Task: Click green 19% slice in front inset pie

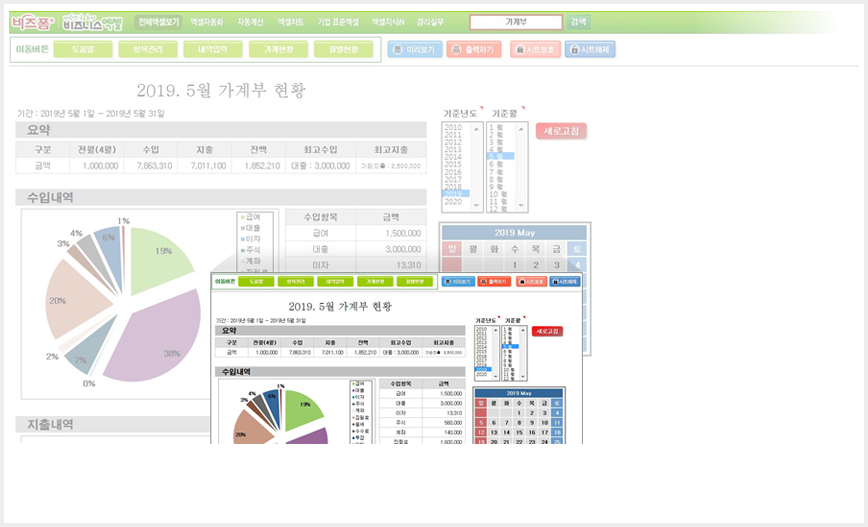Action: pos(303,409)
